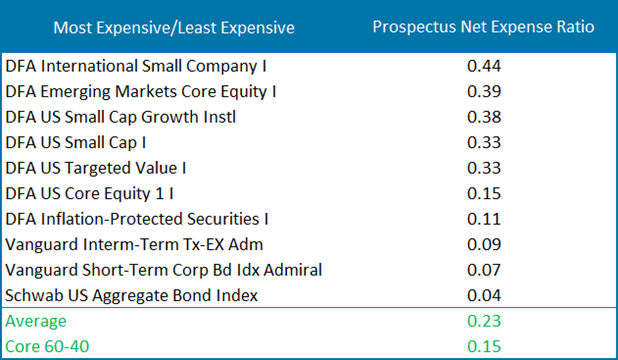Select the 0.38 expense ratio value

pyautogui.click(x=484, y=117)
